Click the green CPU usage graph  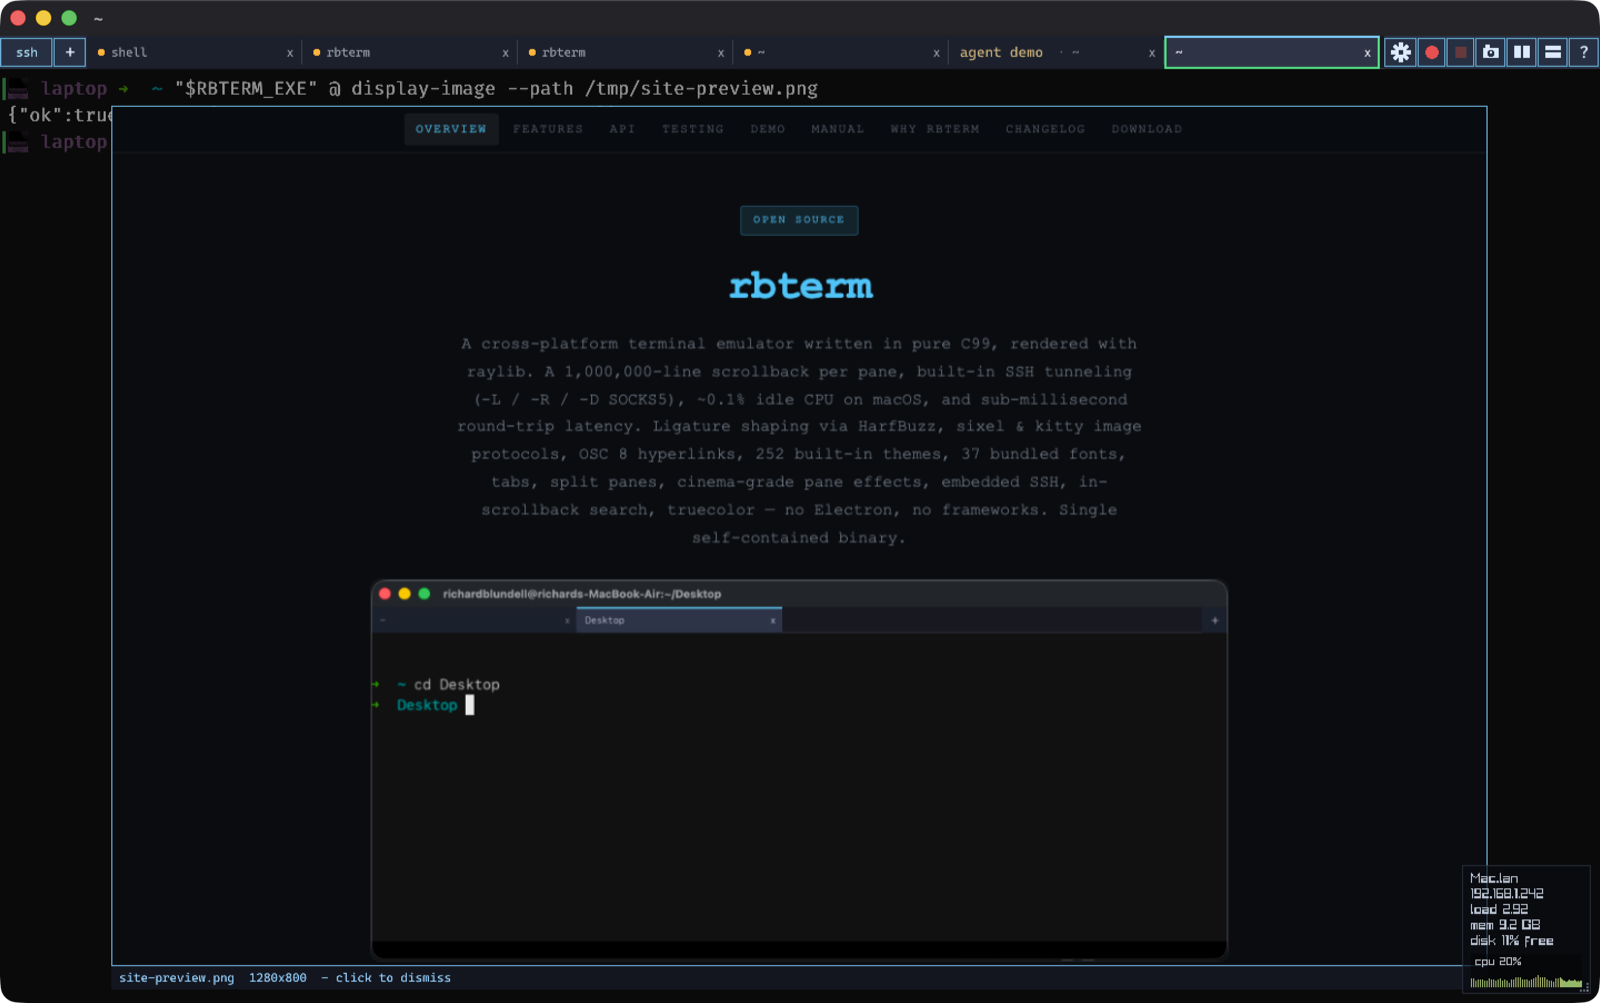(x=1526, y=981)
